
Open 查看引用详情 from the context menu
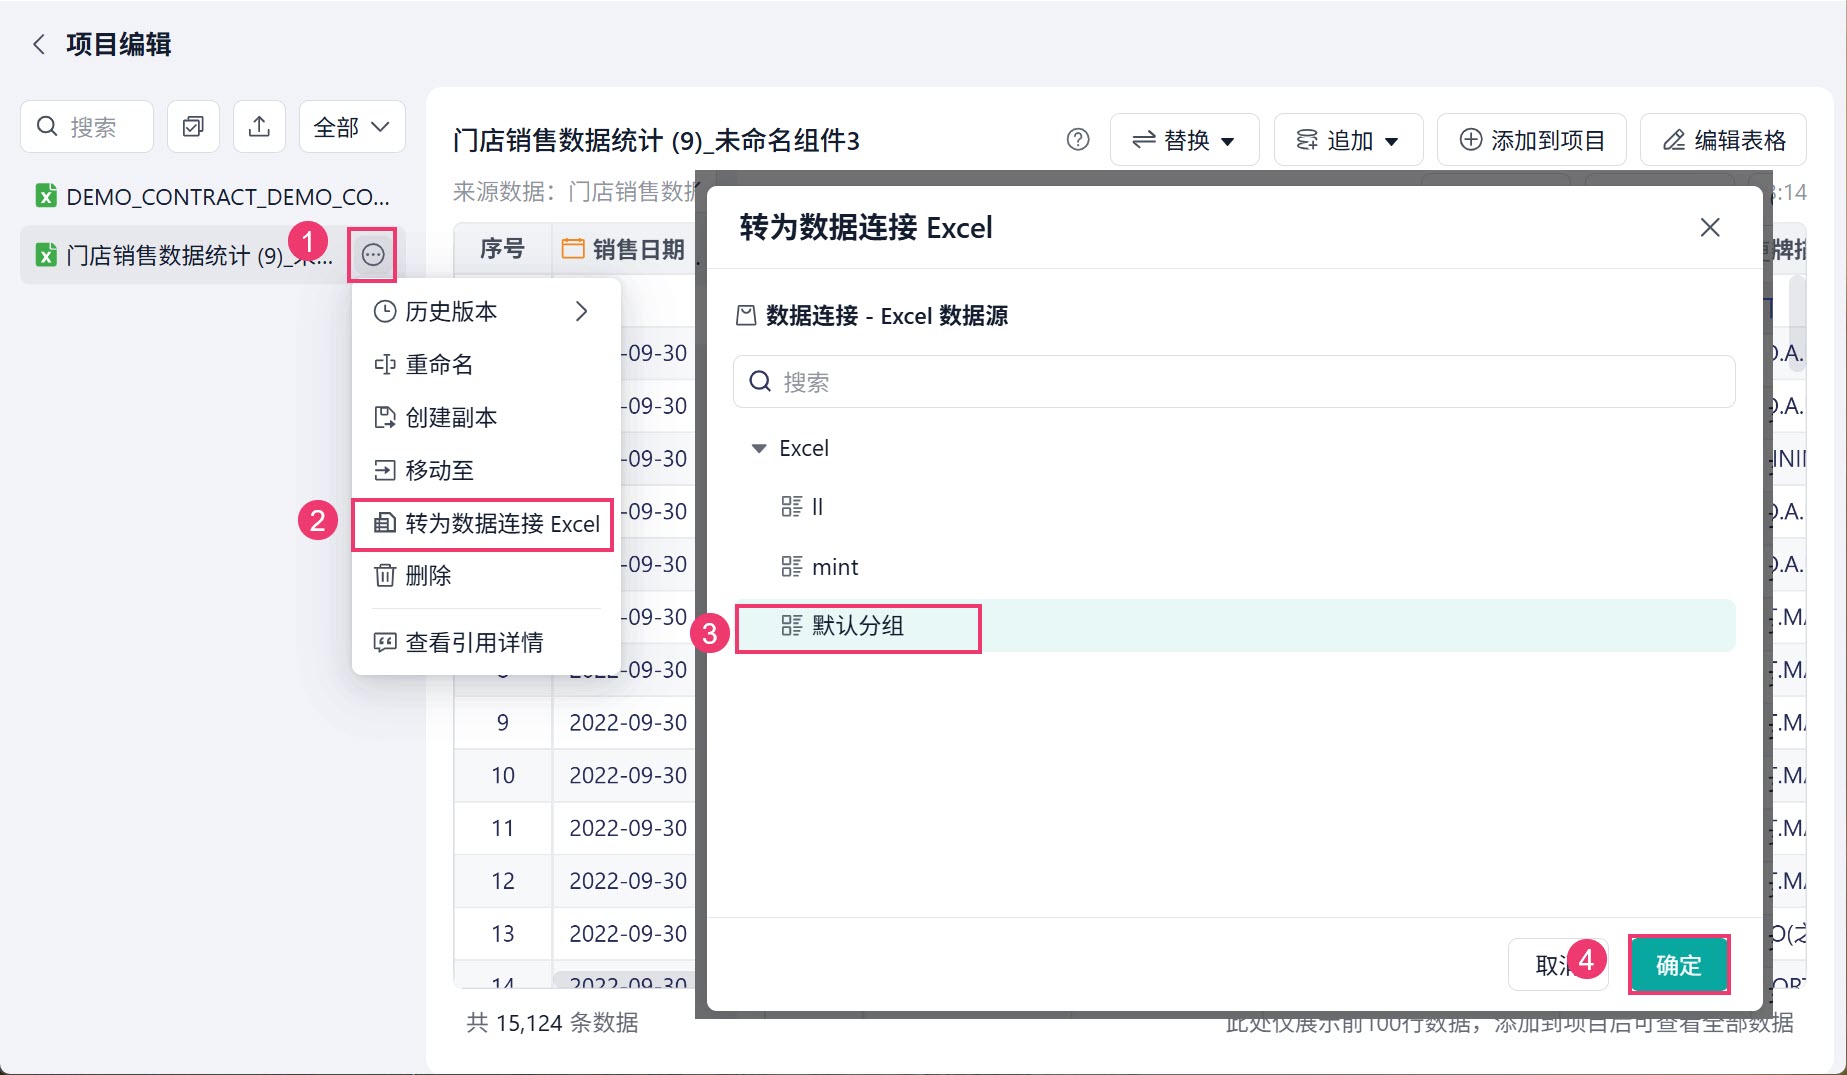[486, 642]
